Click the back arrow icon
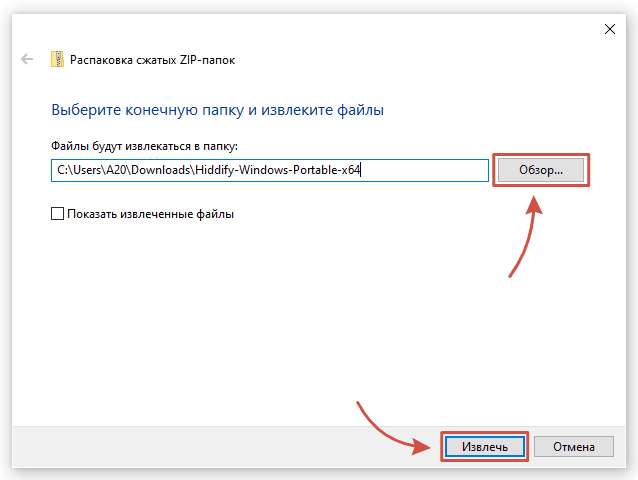This screenshot has height=480, width=638. (x=27, y=59)
